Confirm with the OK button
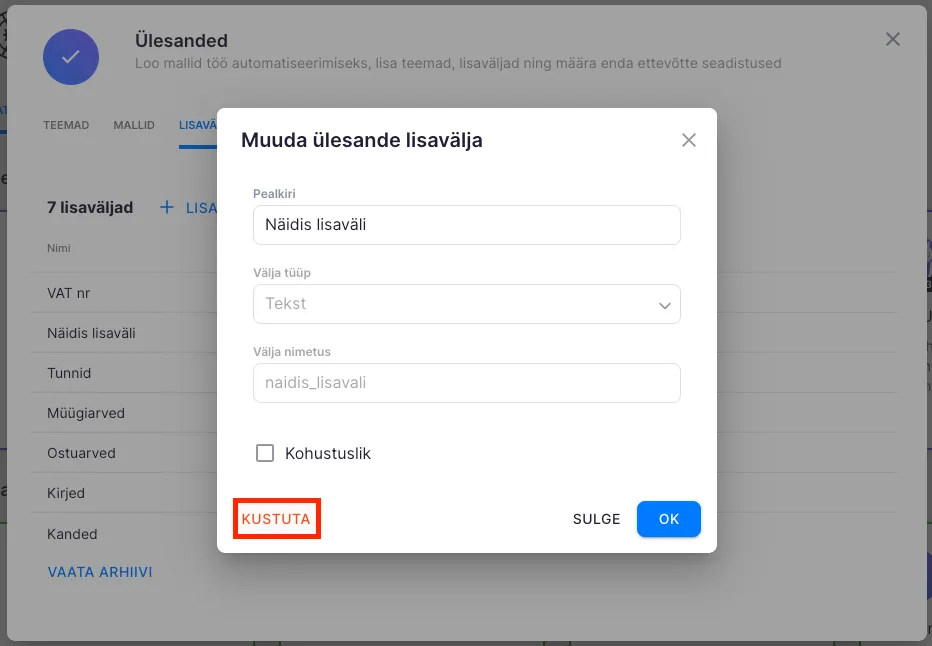Screen dimensions: 932x646 [668, 519]
